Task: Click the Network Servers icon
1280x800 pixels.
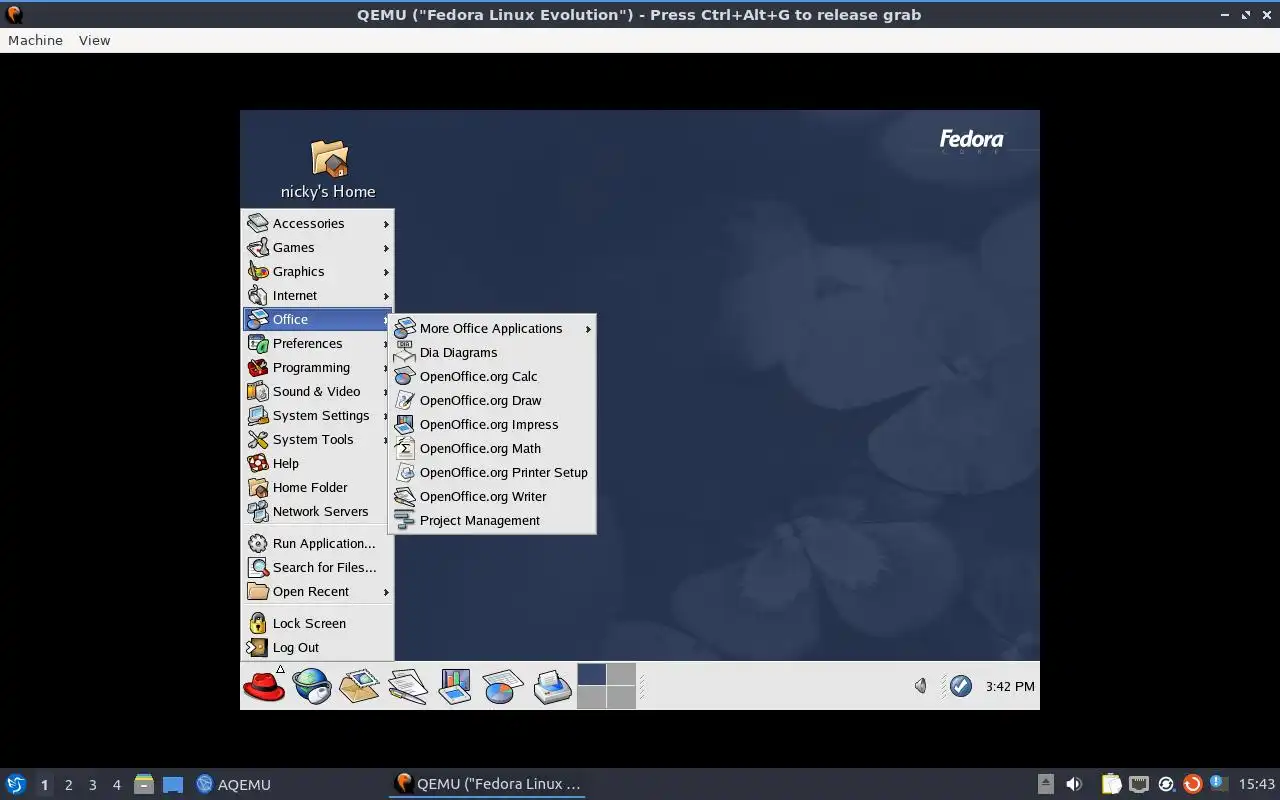Action: coord(258,511)
